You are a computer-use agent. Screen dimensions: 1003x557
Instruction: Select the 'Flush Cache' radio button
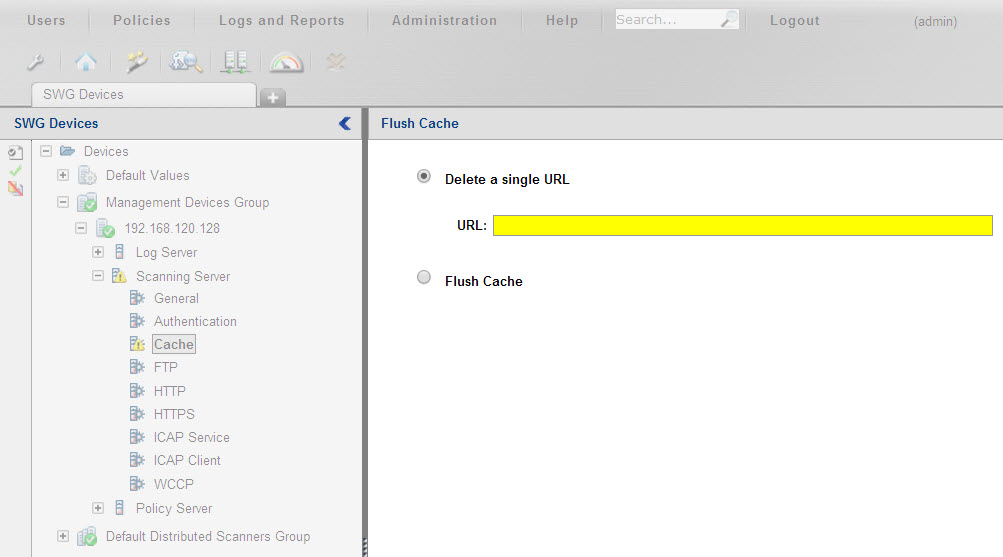coord(424,278)
